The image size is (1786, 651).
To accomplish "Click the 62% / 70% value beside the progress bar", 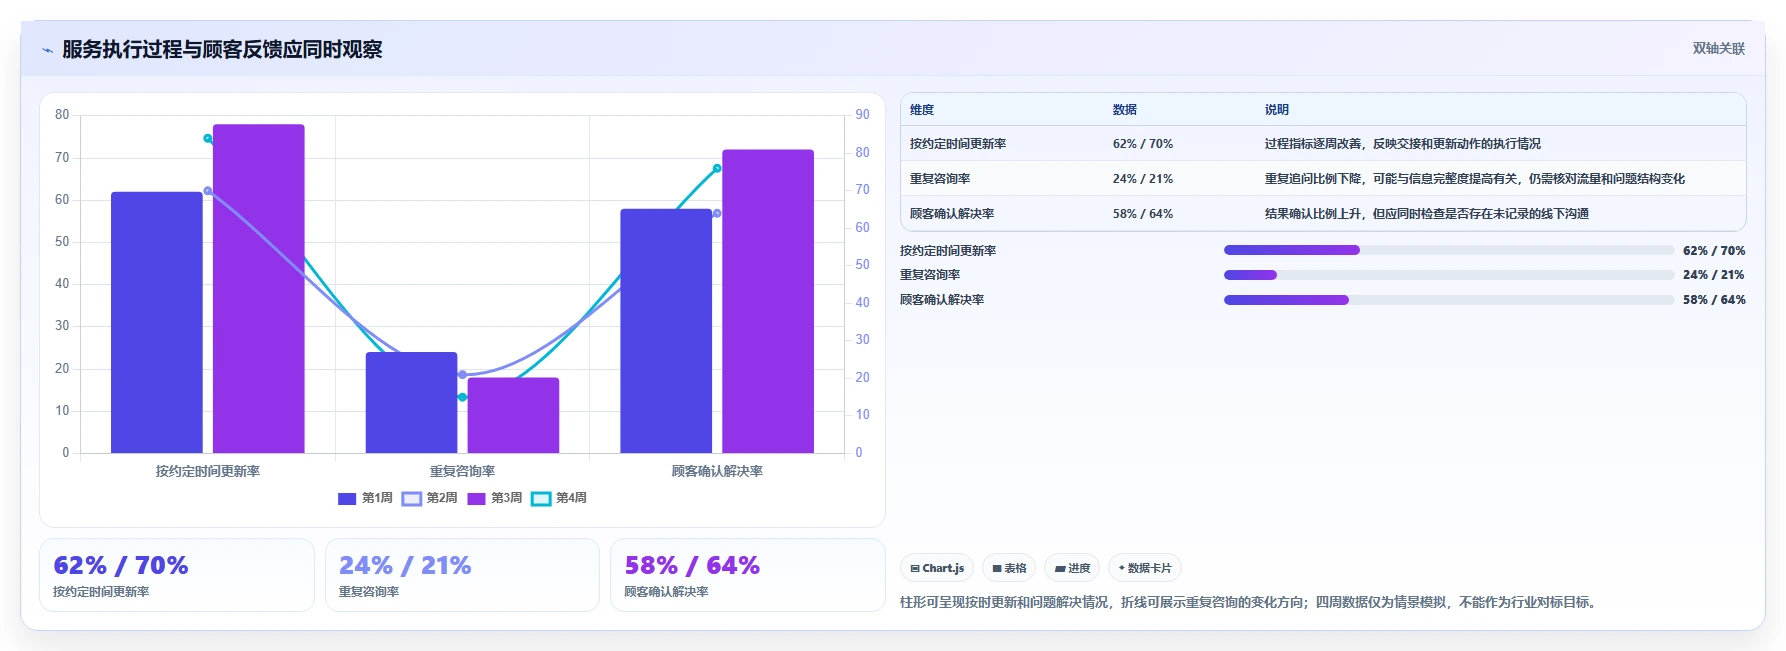I will coord(1714,251).
